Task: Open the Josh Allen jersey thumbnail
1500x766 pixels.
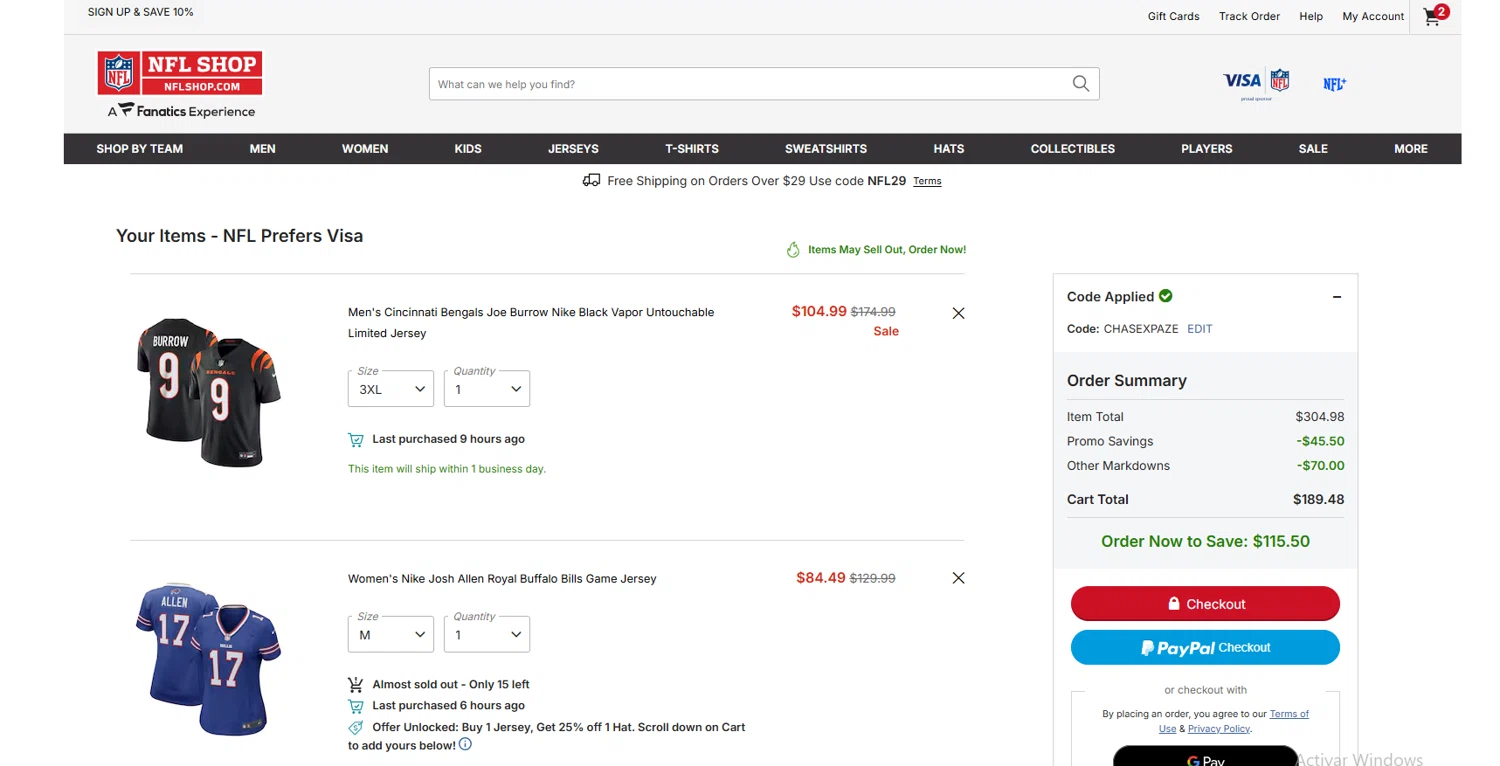Action: pyautogui.click(x=208, y=659)
